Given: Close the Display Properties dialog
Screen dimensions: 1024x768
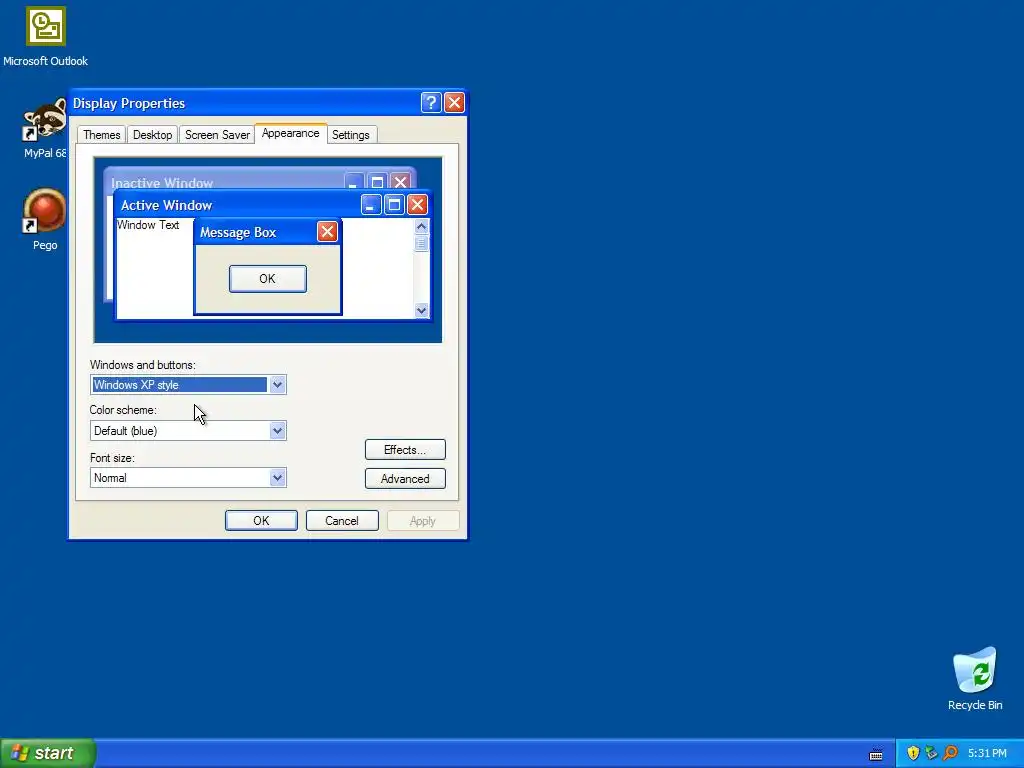Looking at the screenshot, I should click(x=454, y=103).
